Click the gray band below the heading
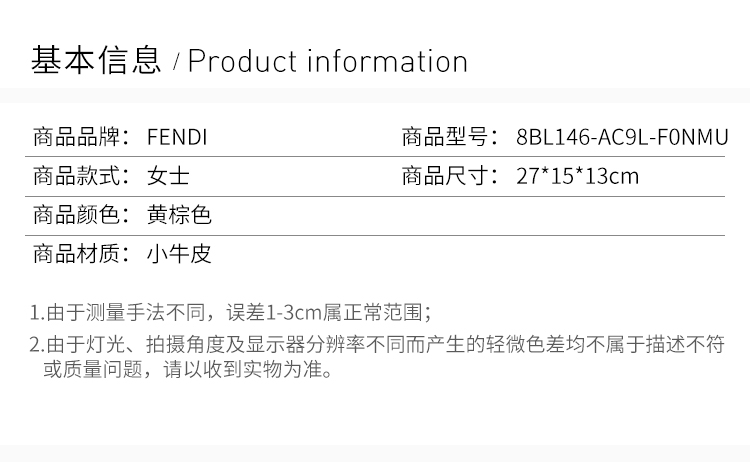This screenshot has width=750, height=462. coord(375,95)
